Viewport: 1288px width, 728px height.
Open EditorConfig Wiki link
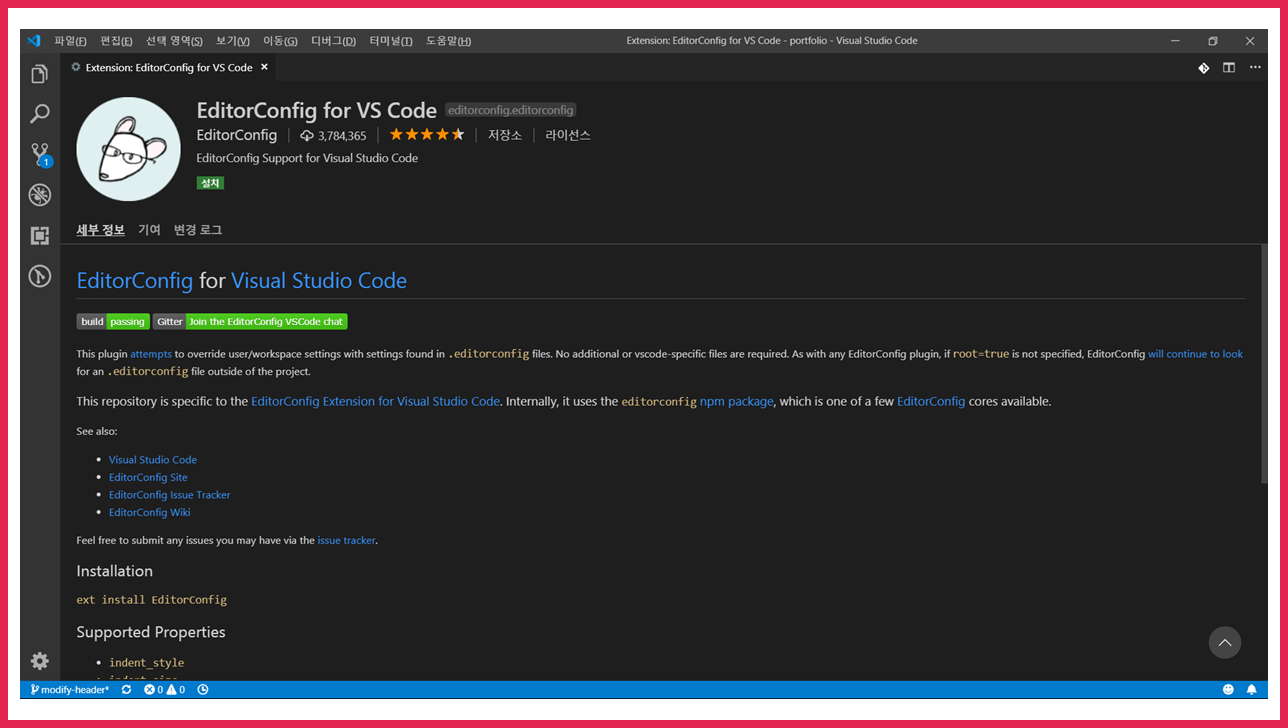point(149,512)
